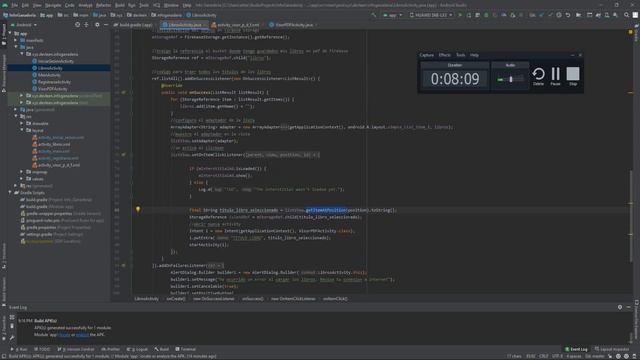Open the Help menu in Android Studio
640x360 pixels.
(187, 5)
